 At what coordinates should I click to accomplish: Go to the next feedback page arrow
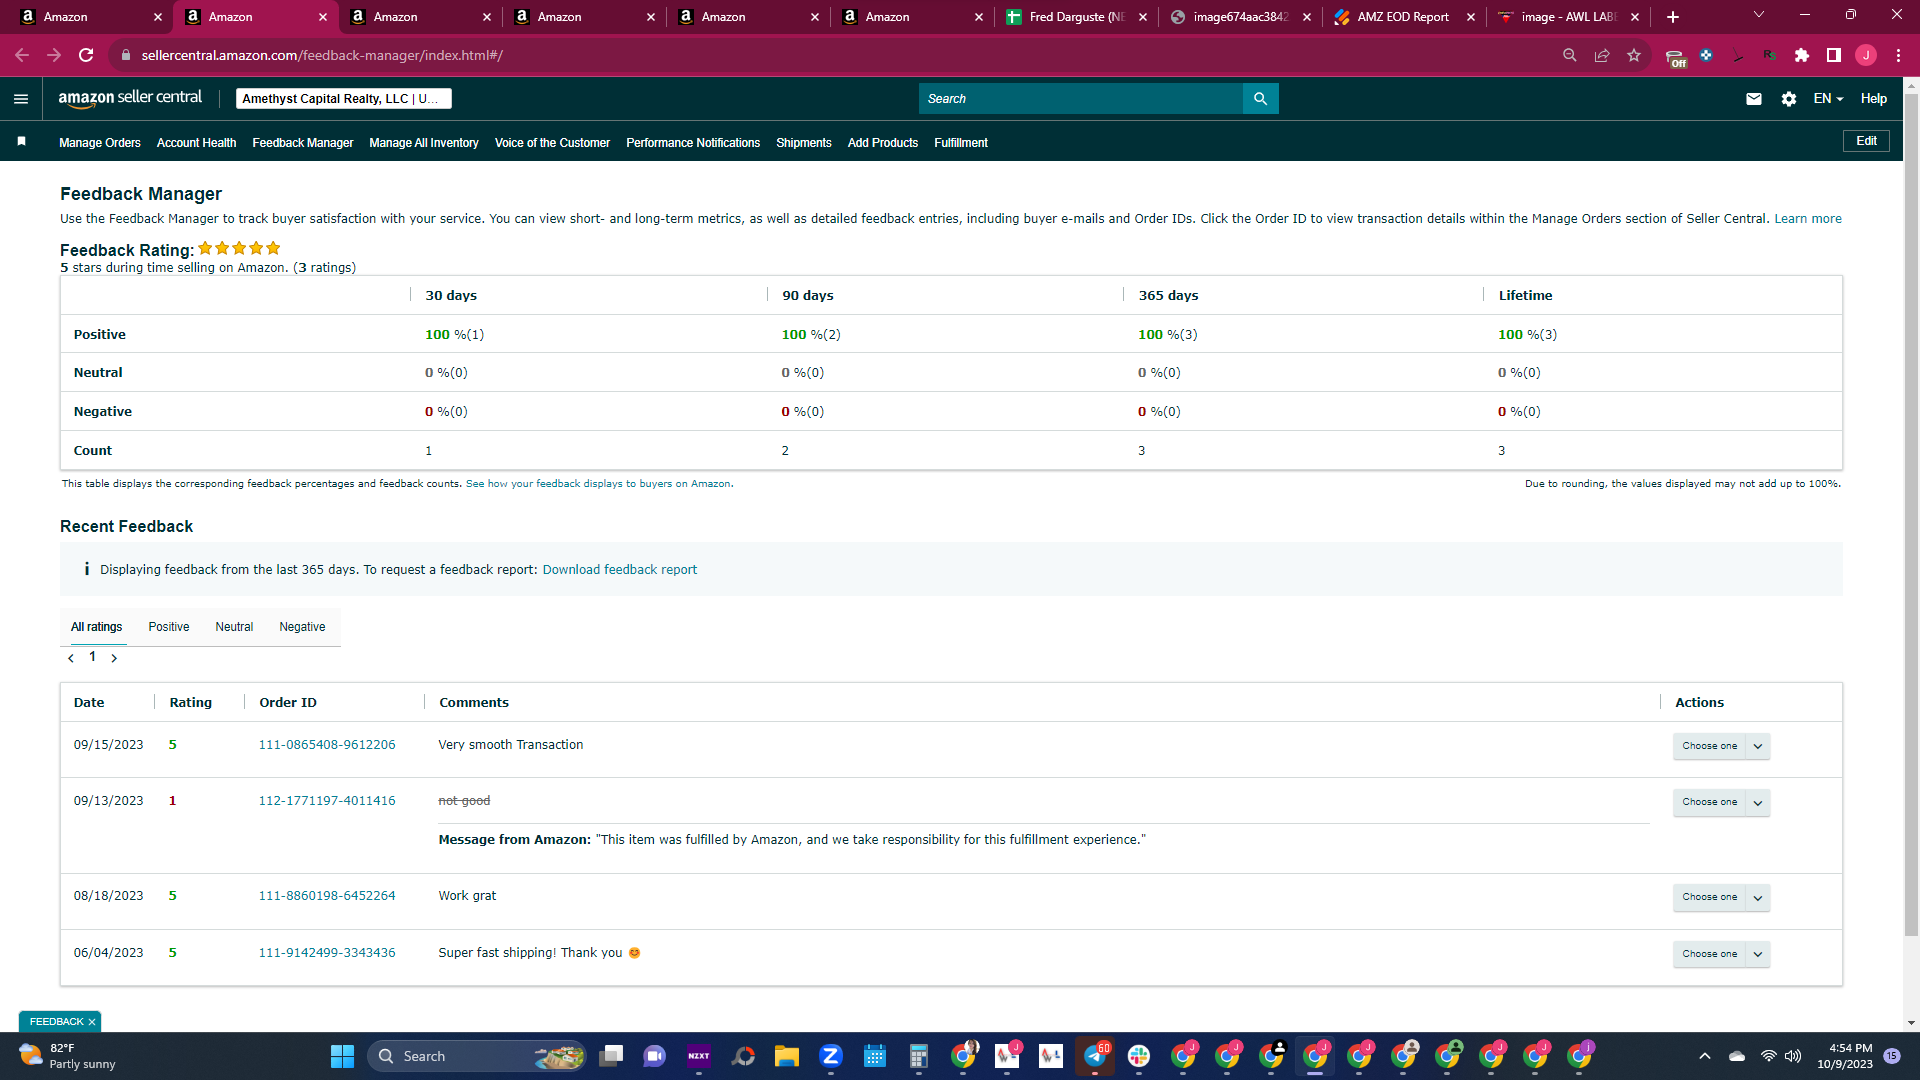pos(114,658)
